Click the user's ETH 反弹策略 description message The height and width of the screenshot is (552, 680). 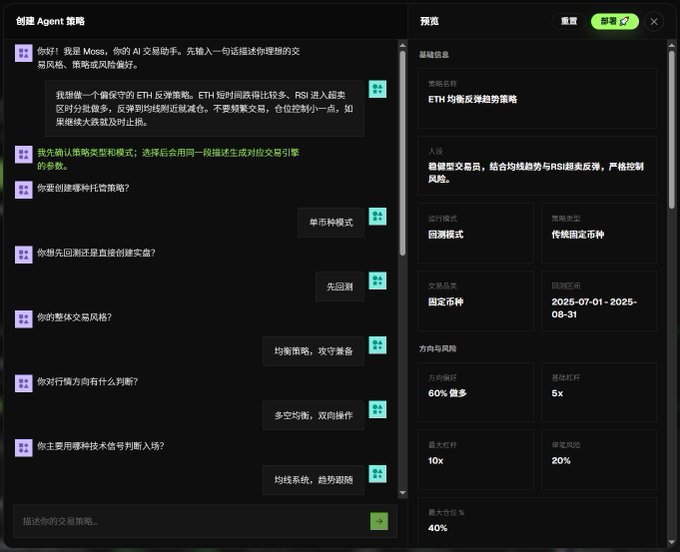(205, 108)
